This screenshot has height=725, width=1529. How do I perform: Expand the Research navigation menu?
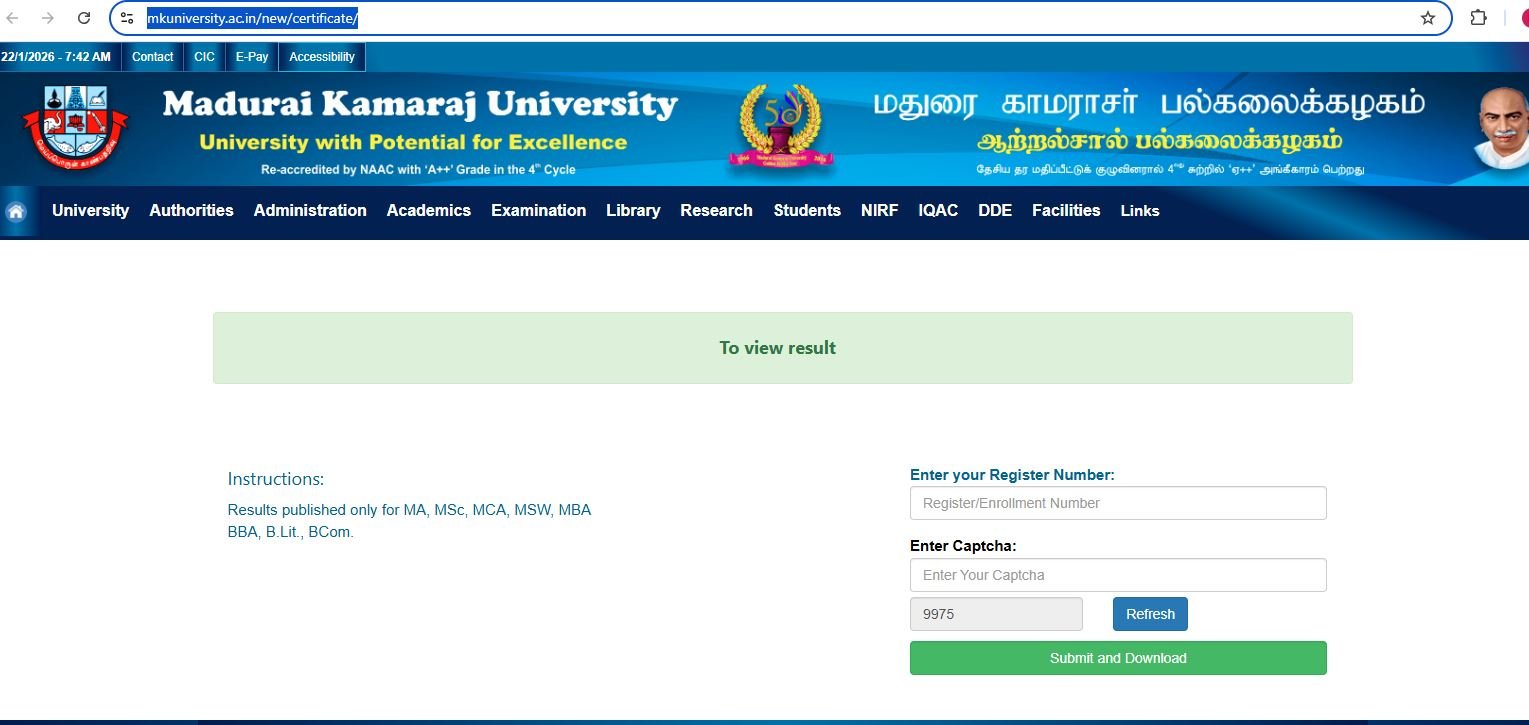[716, 210]
